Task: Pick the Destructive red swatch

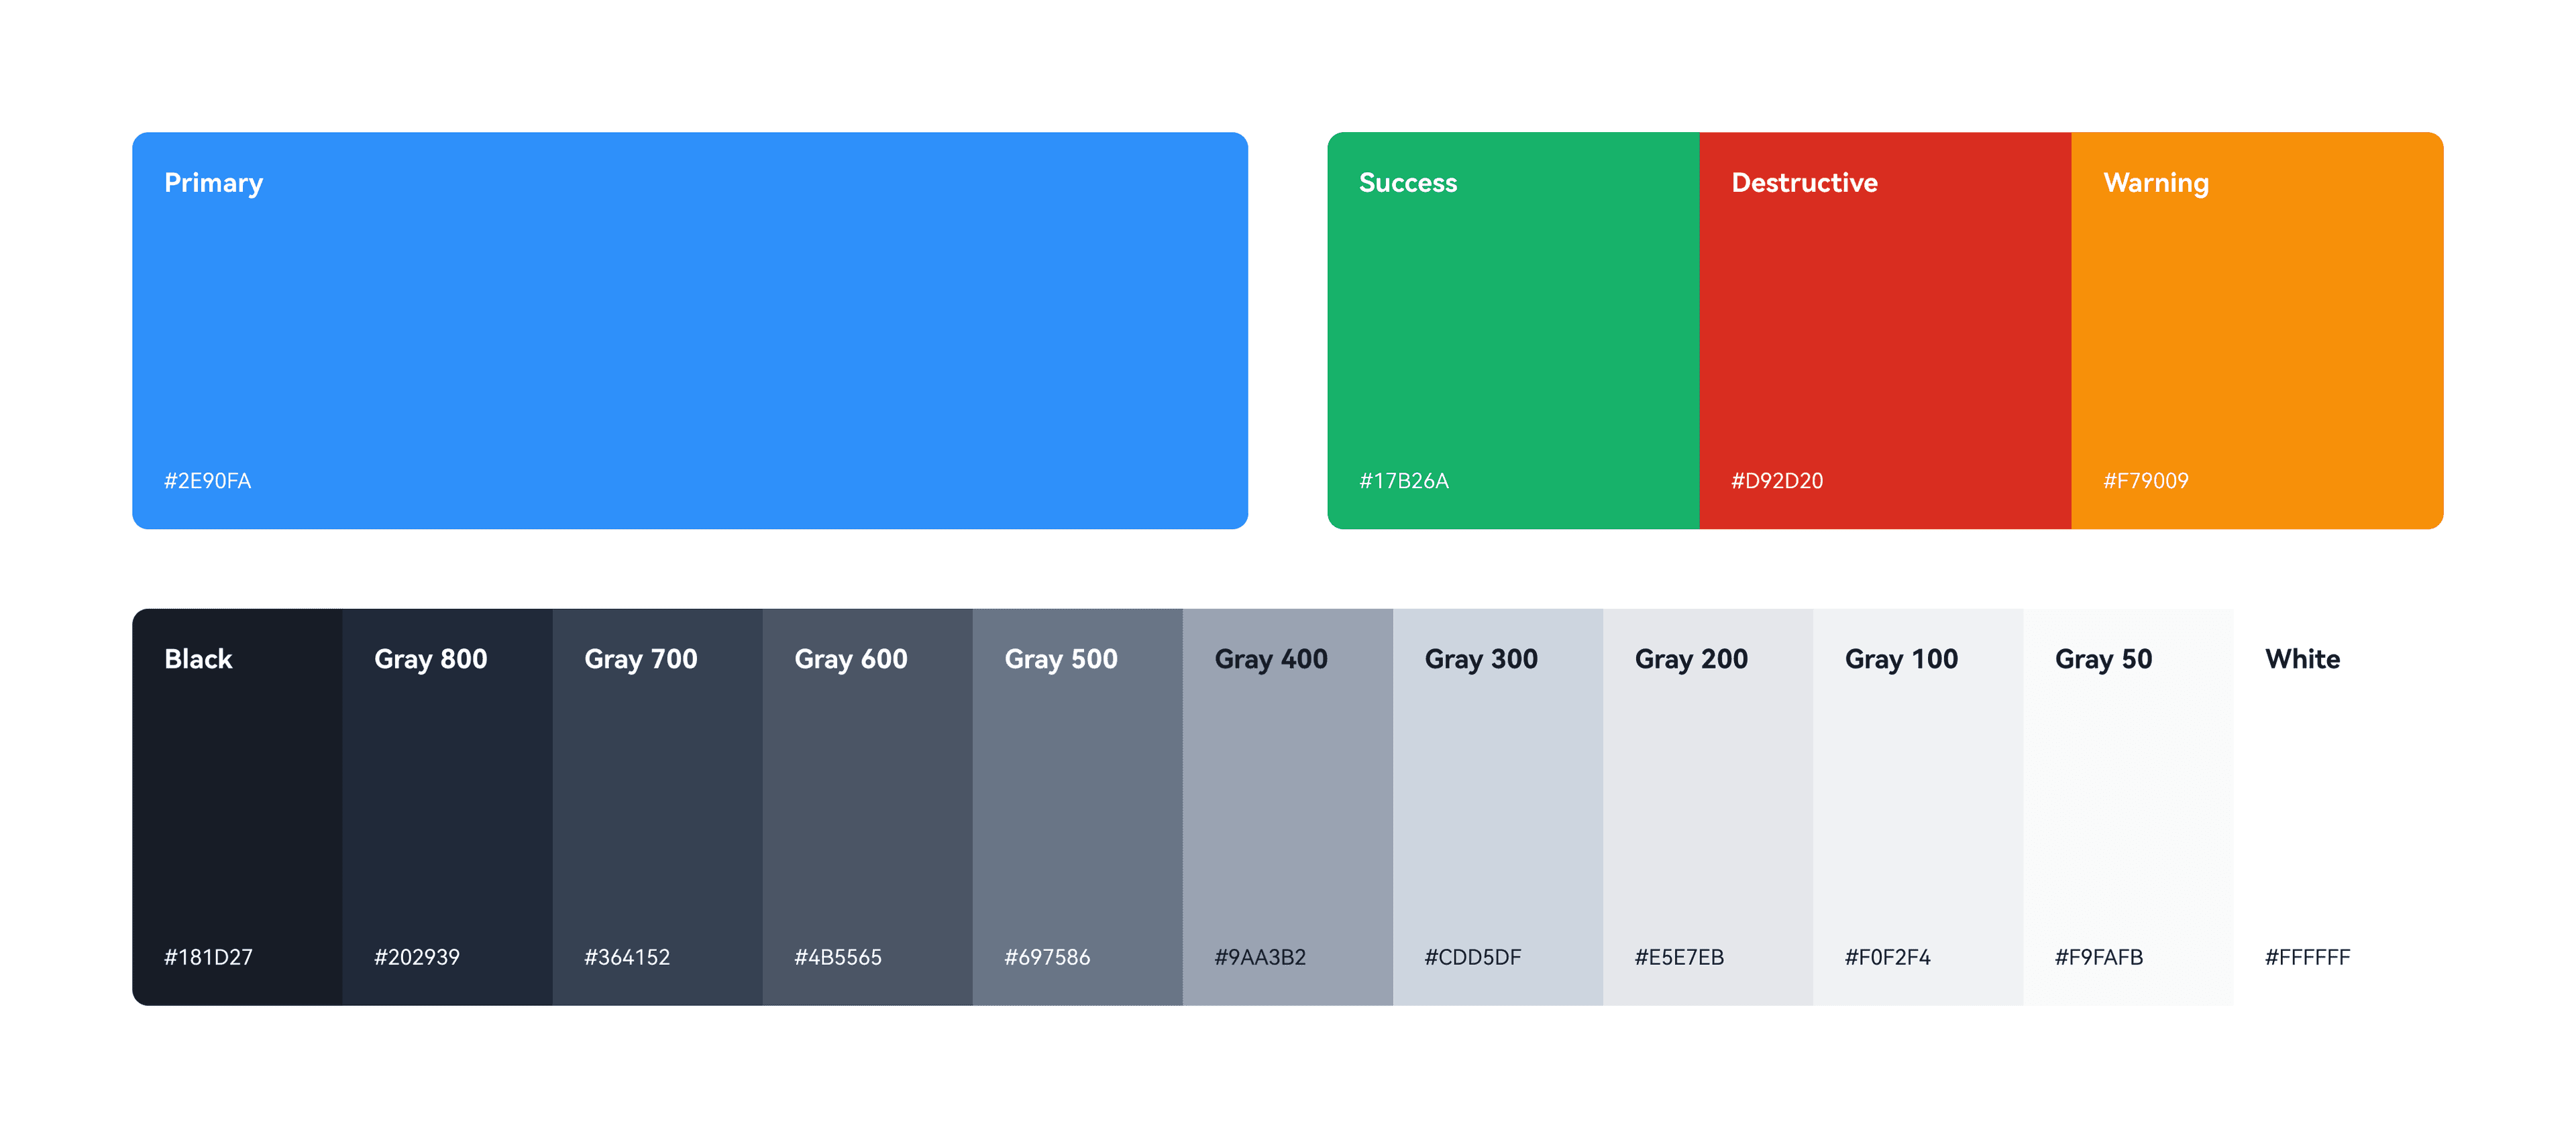Action: point(1885,330)
